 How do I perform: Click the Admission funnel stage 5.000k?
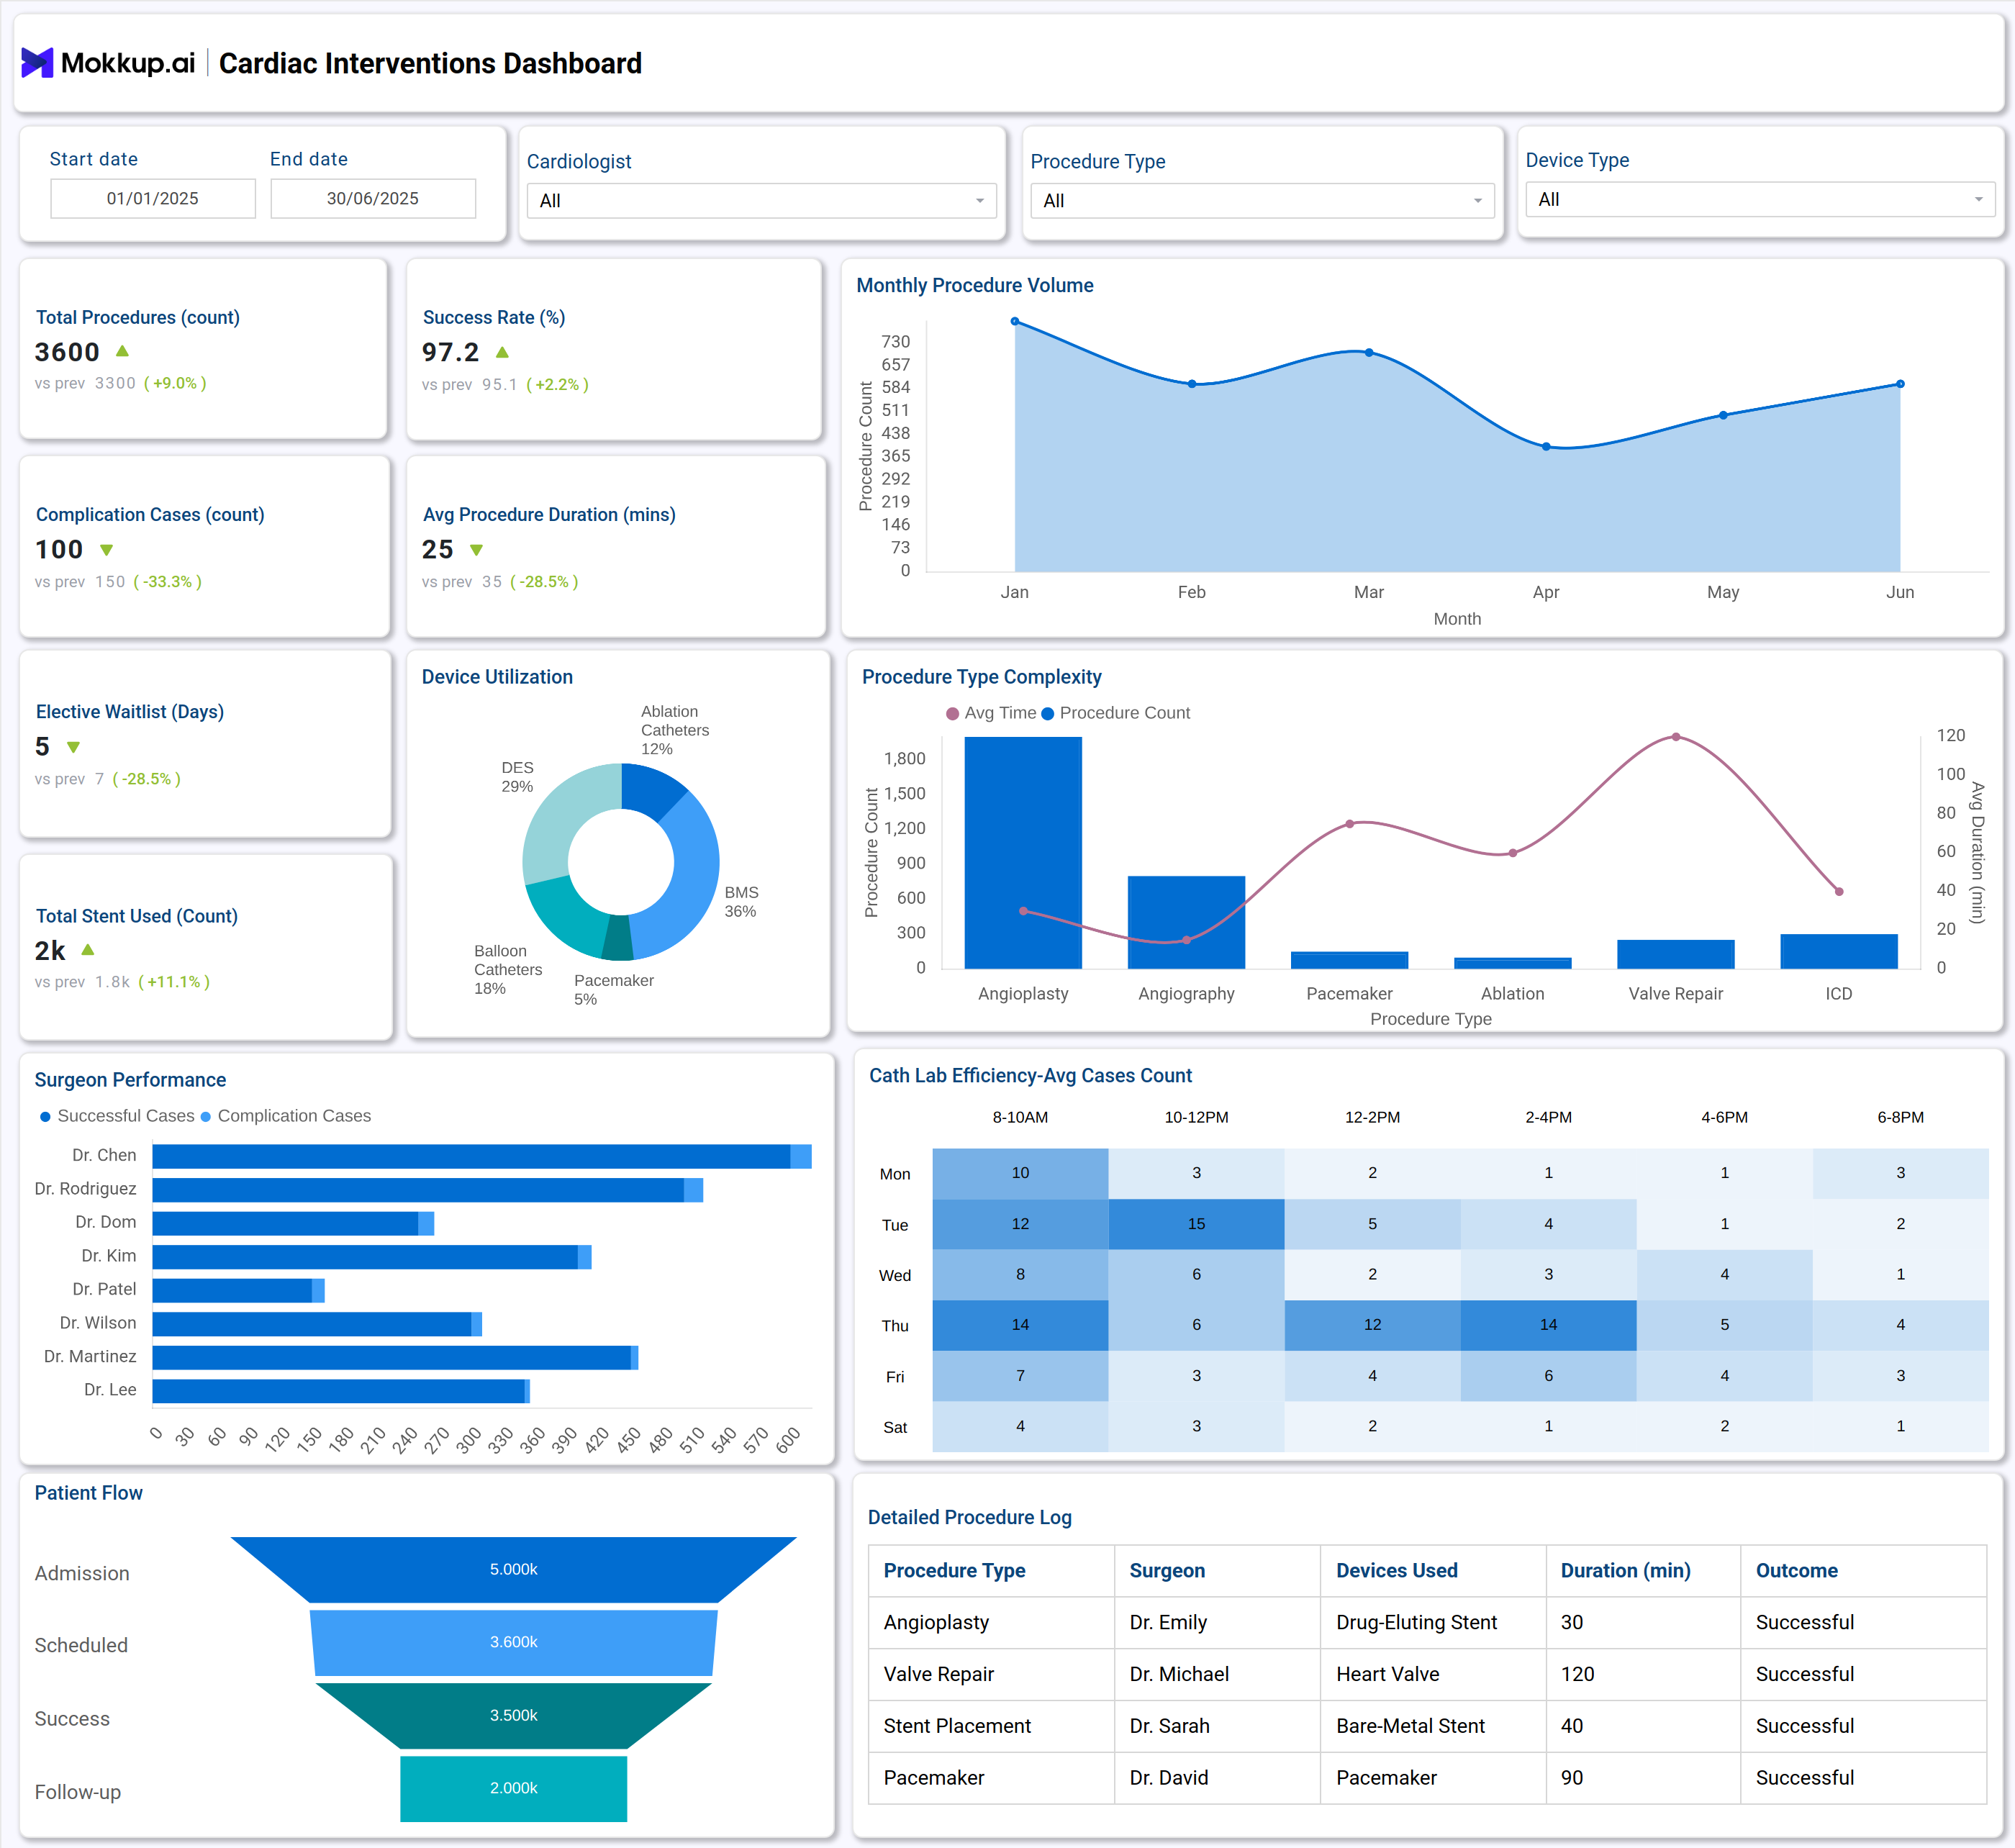pos(514,1570)
